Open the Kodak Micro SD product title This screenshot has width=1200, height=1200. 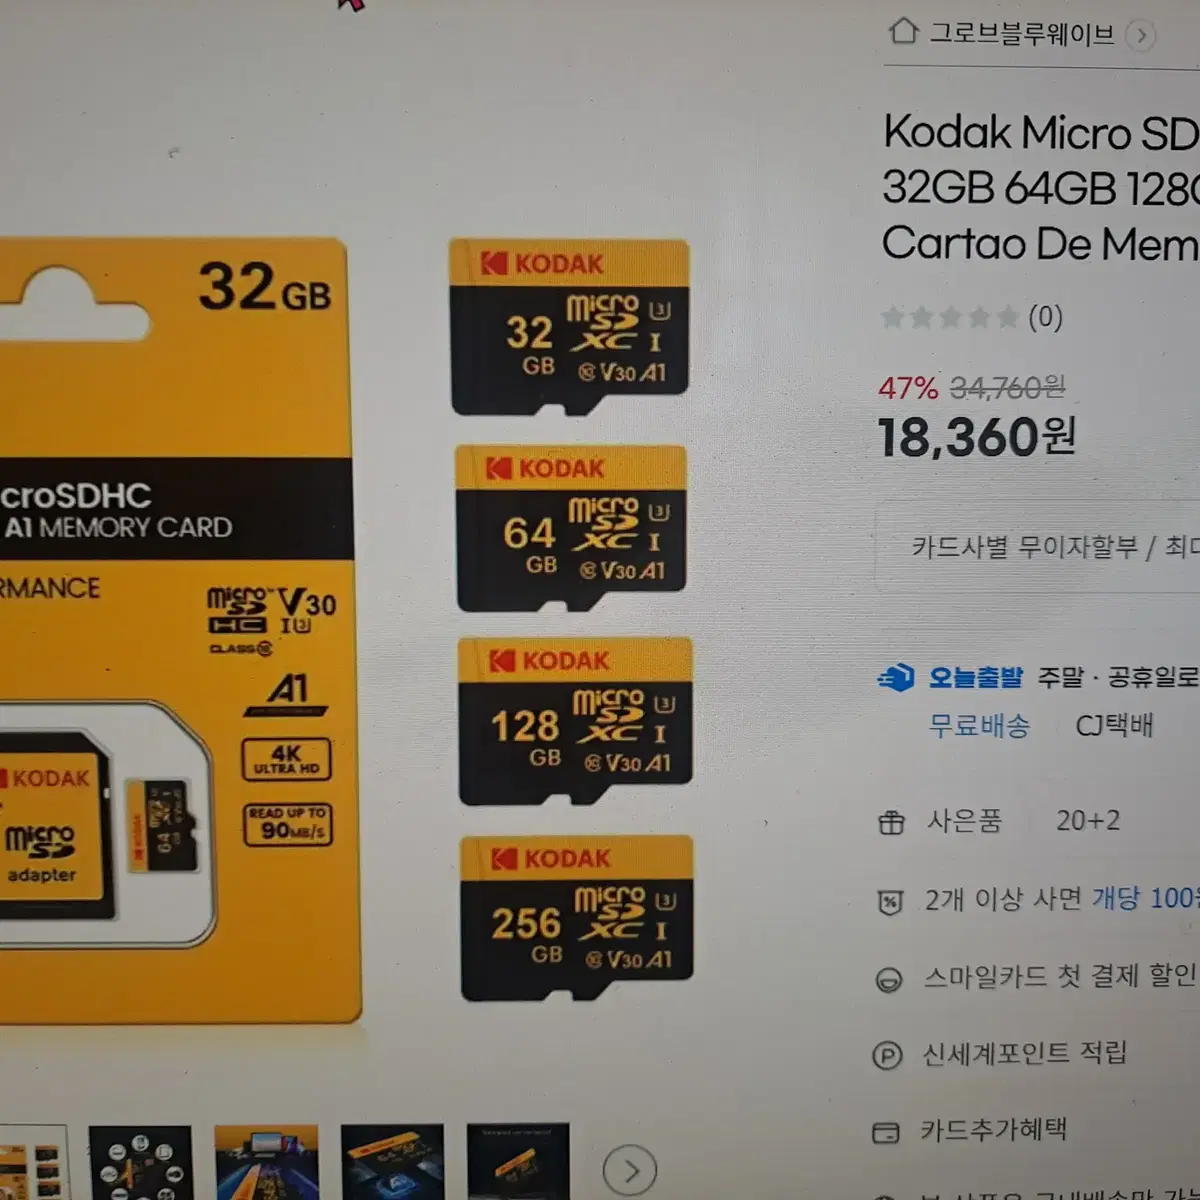1040,188
